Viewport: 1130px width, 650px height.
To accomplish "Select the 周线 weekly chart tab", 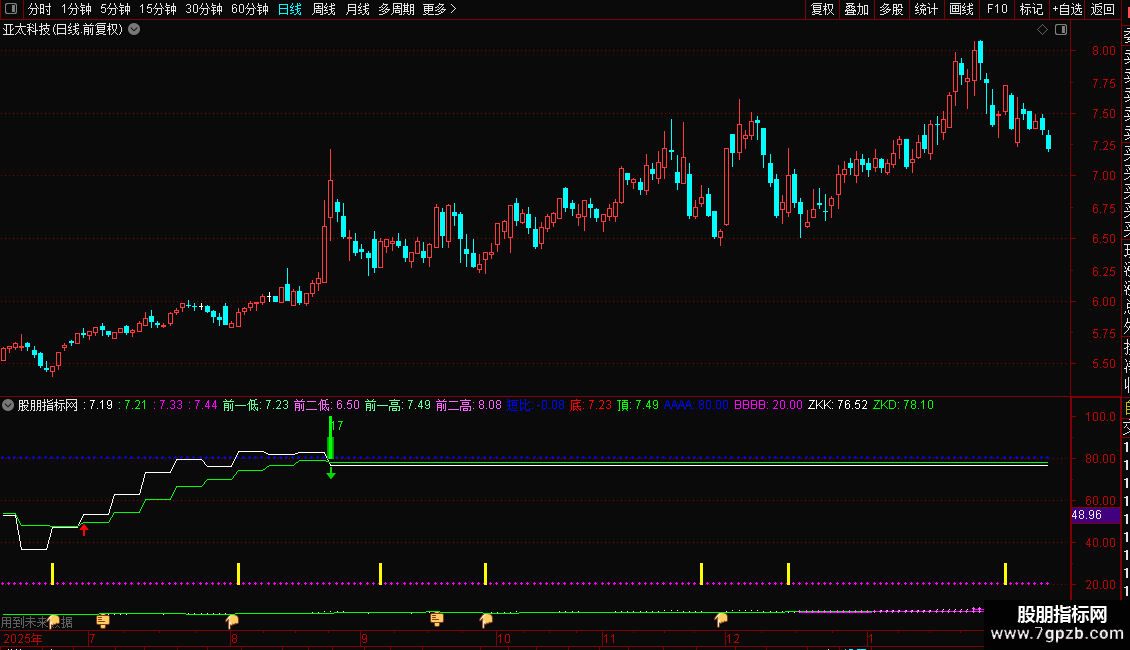I will 324,9.
